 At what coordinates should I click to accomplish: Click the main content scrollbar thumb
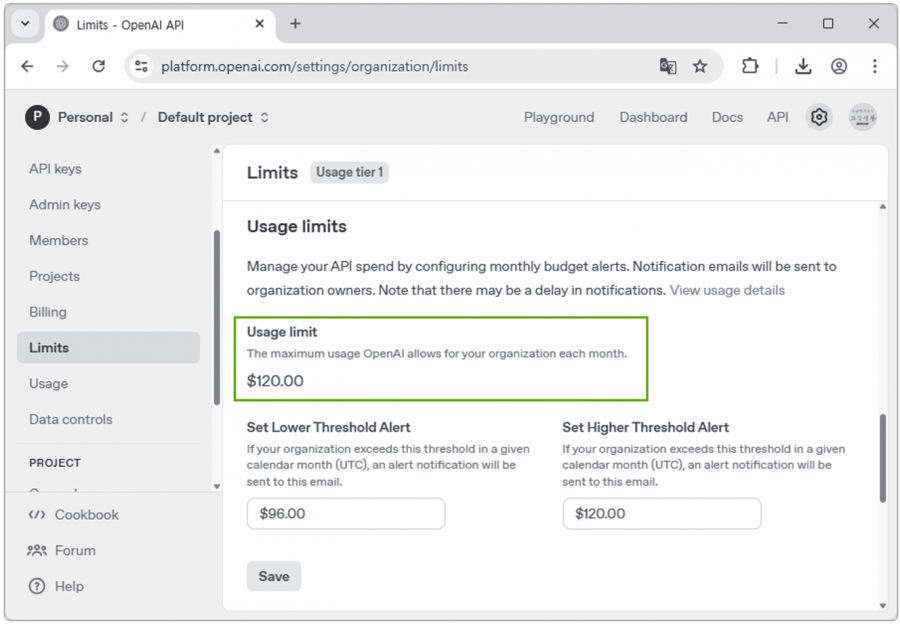pos(883,459)
